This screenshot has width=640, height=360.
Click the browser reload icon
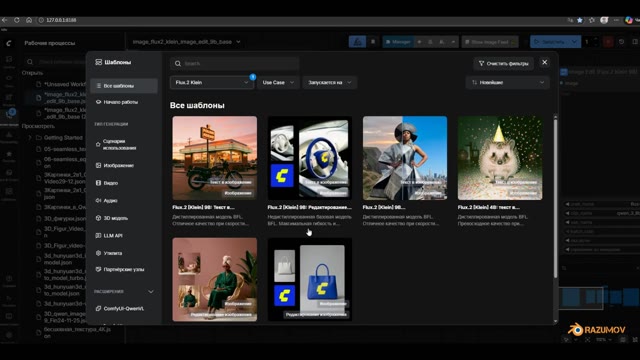point(17,20)
